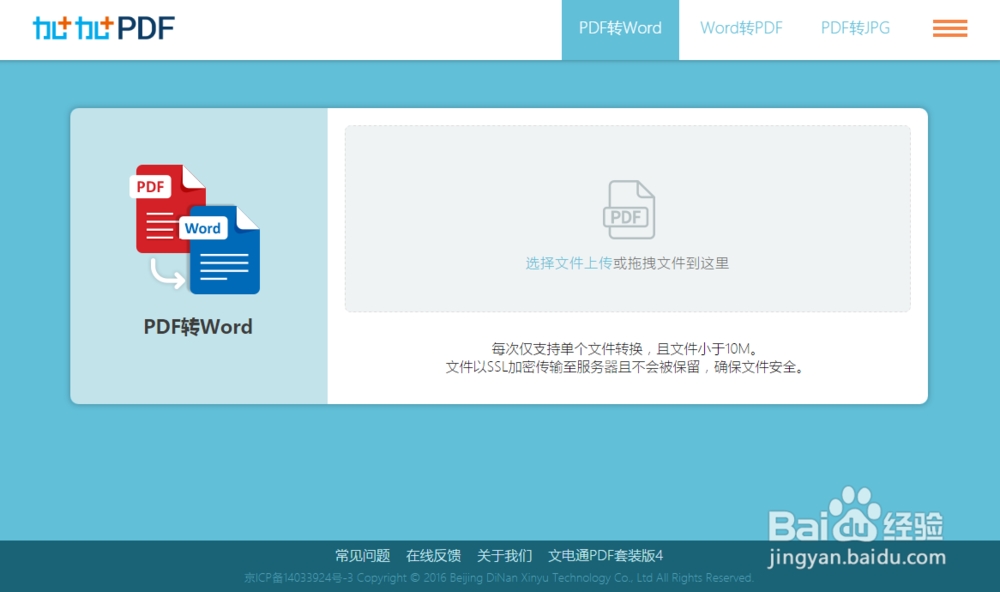Open the 文电通PDF套装版4 link
This screenshot has height=592, width=1000.
tap(606, 555)
